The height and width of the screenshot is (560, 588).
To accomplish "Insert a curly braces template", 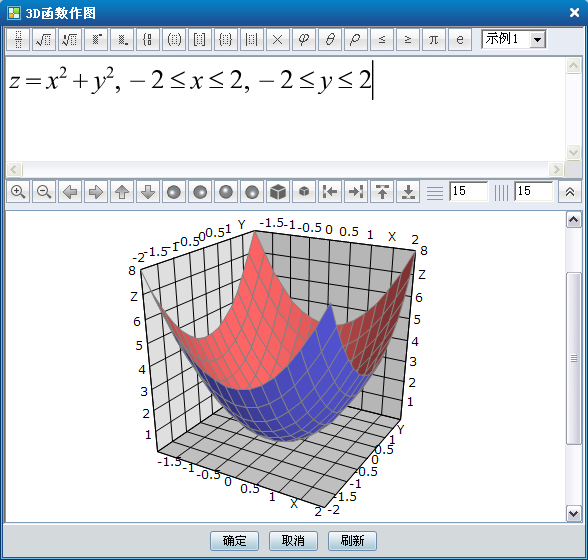I will 226,39.
